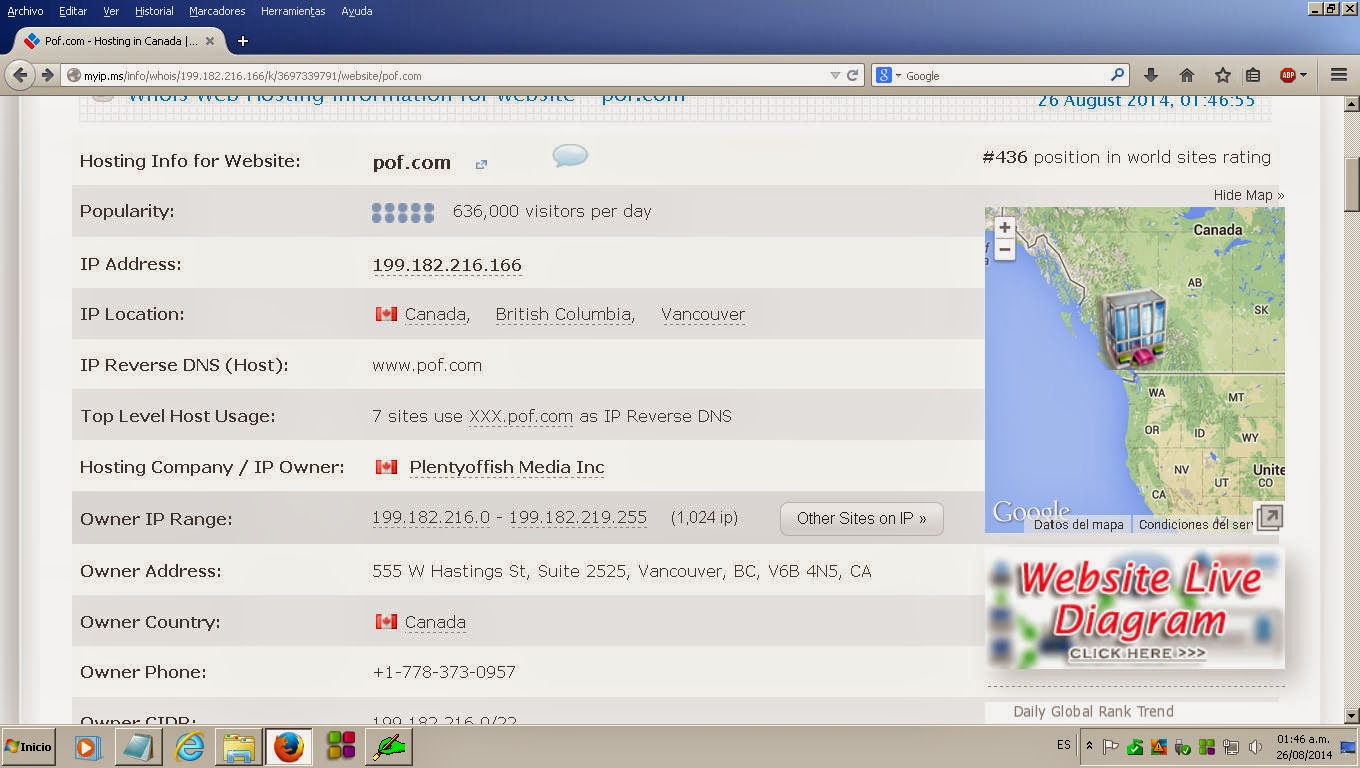Open Adblock Plus dropdown arrow
The height and width of the screenshot is (768, 1360).
[1302, 76]
